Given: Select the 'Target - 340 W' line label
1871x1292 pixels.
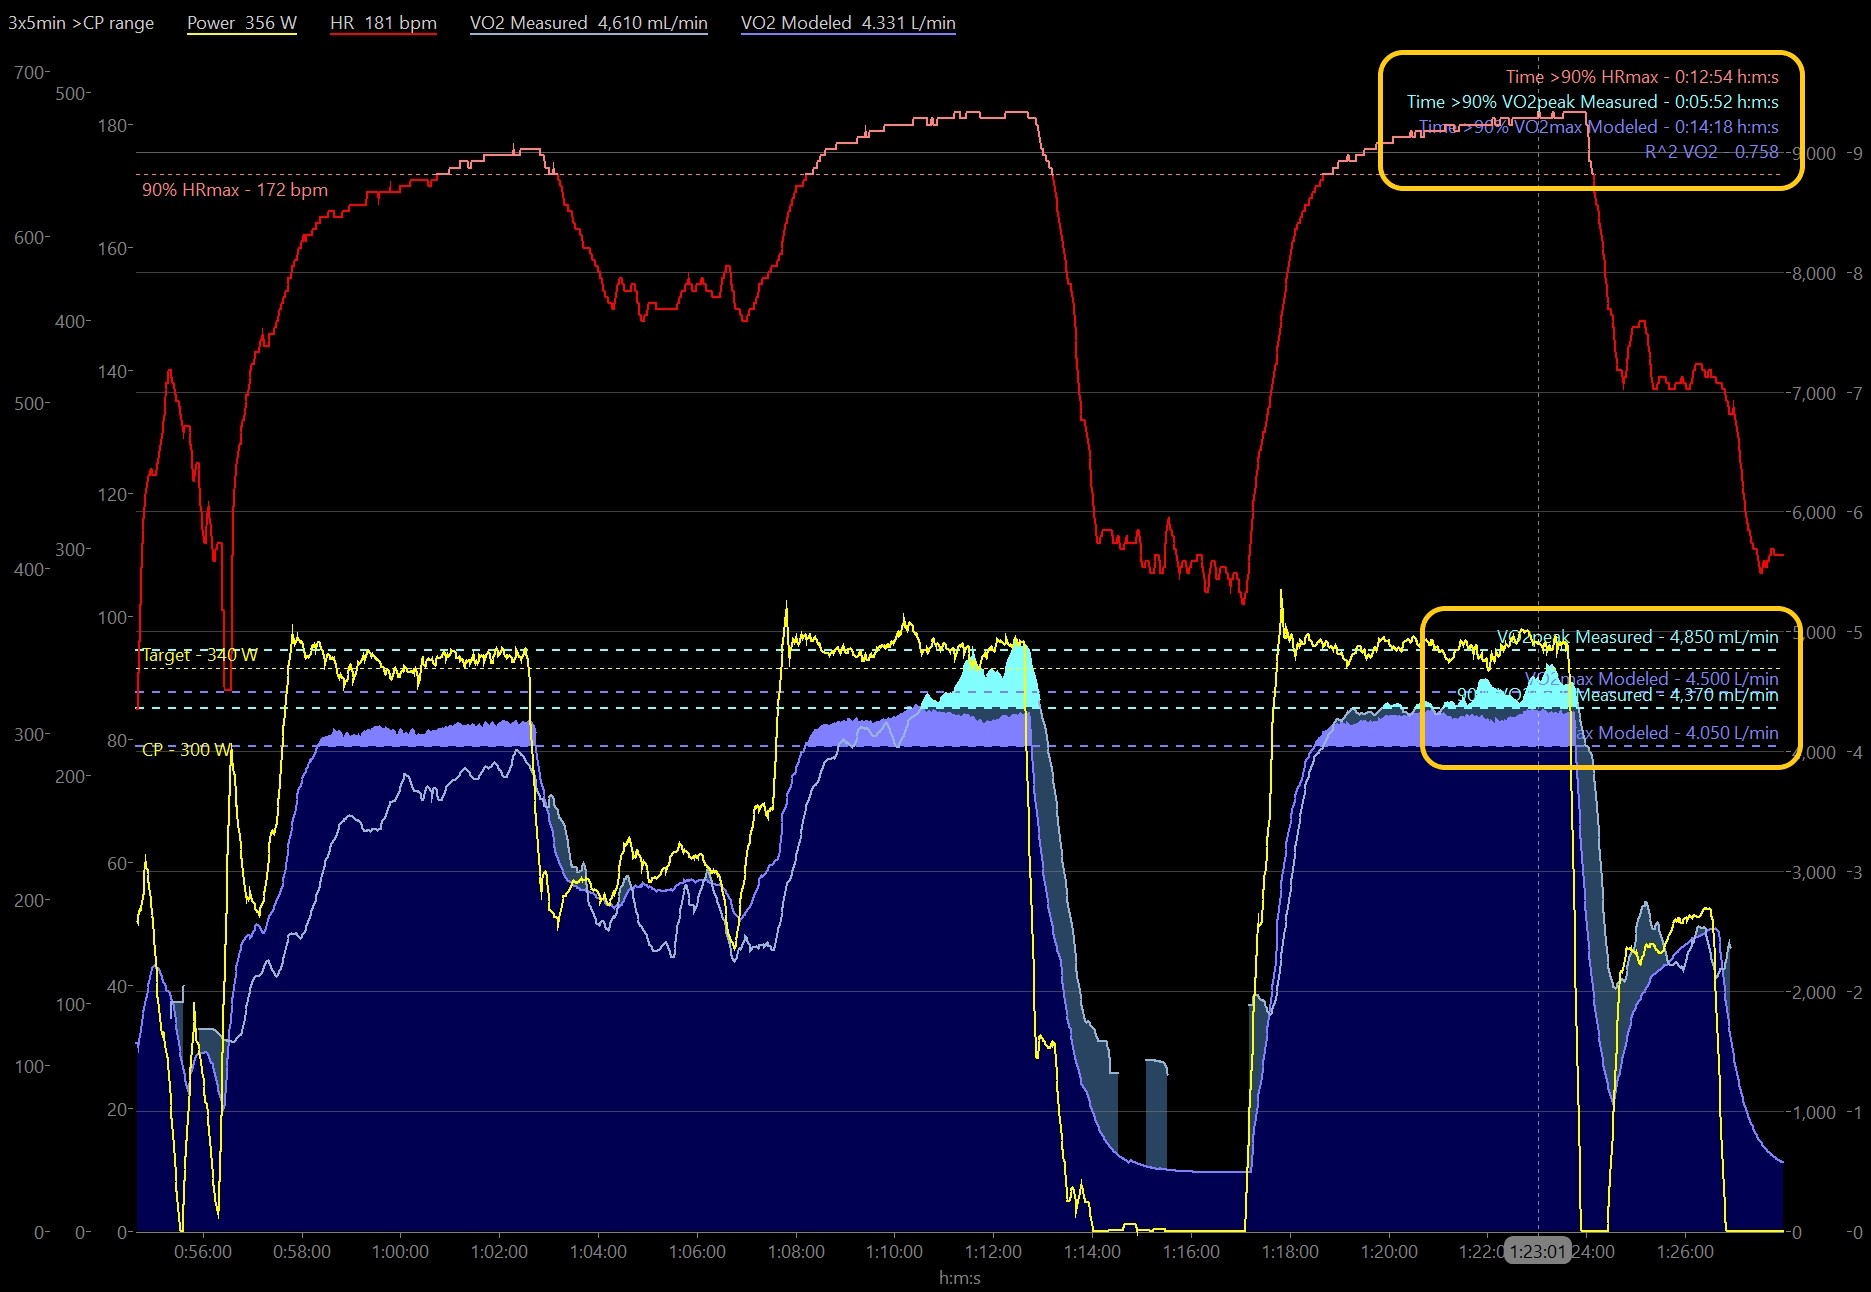Looking at the screenshot, I should tap(200, 656).
